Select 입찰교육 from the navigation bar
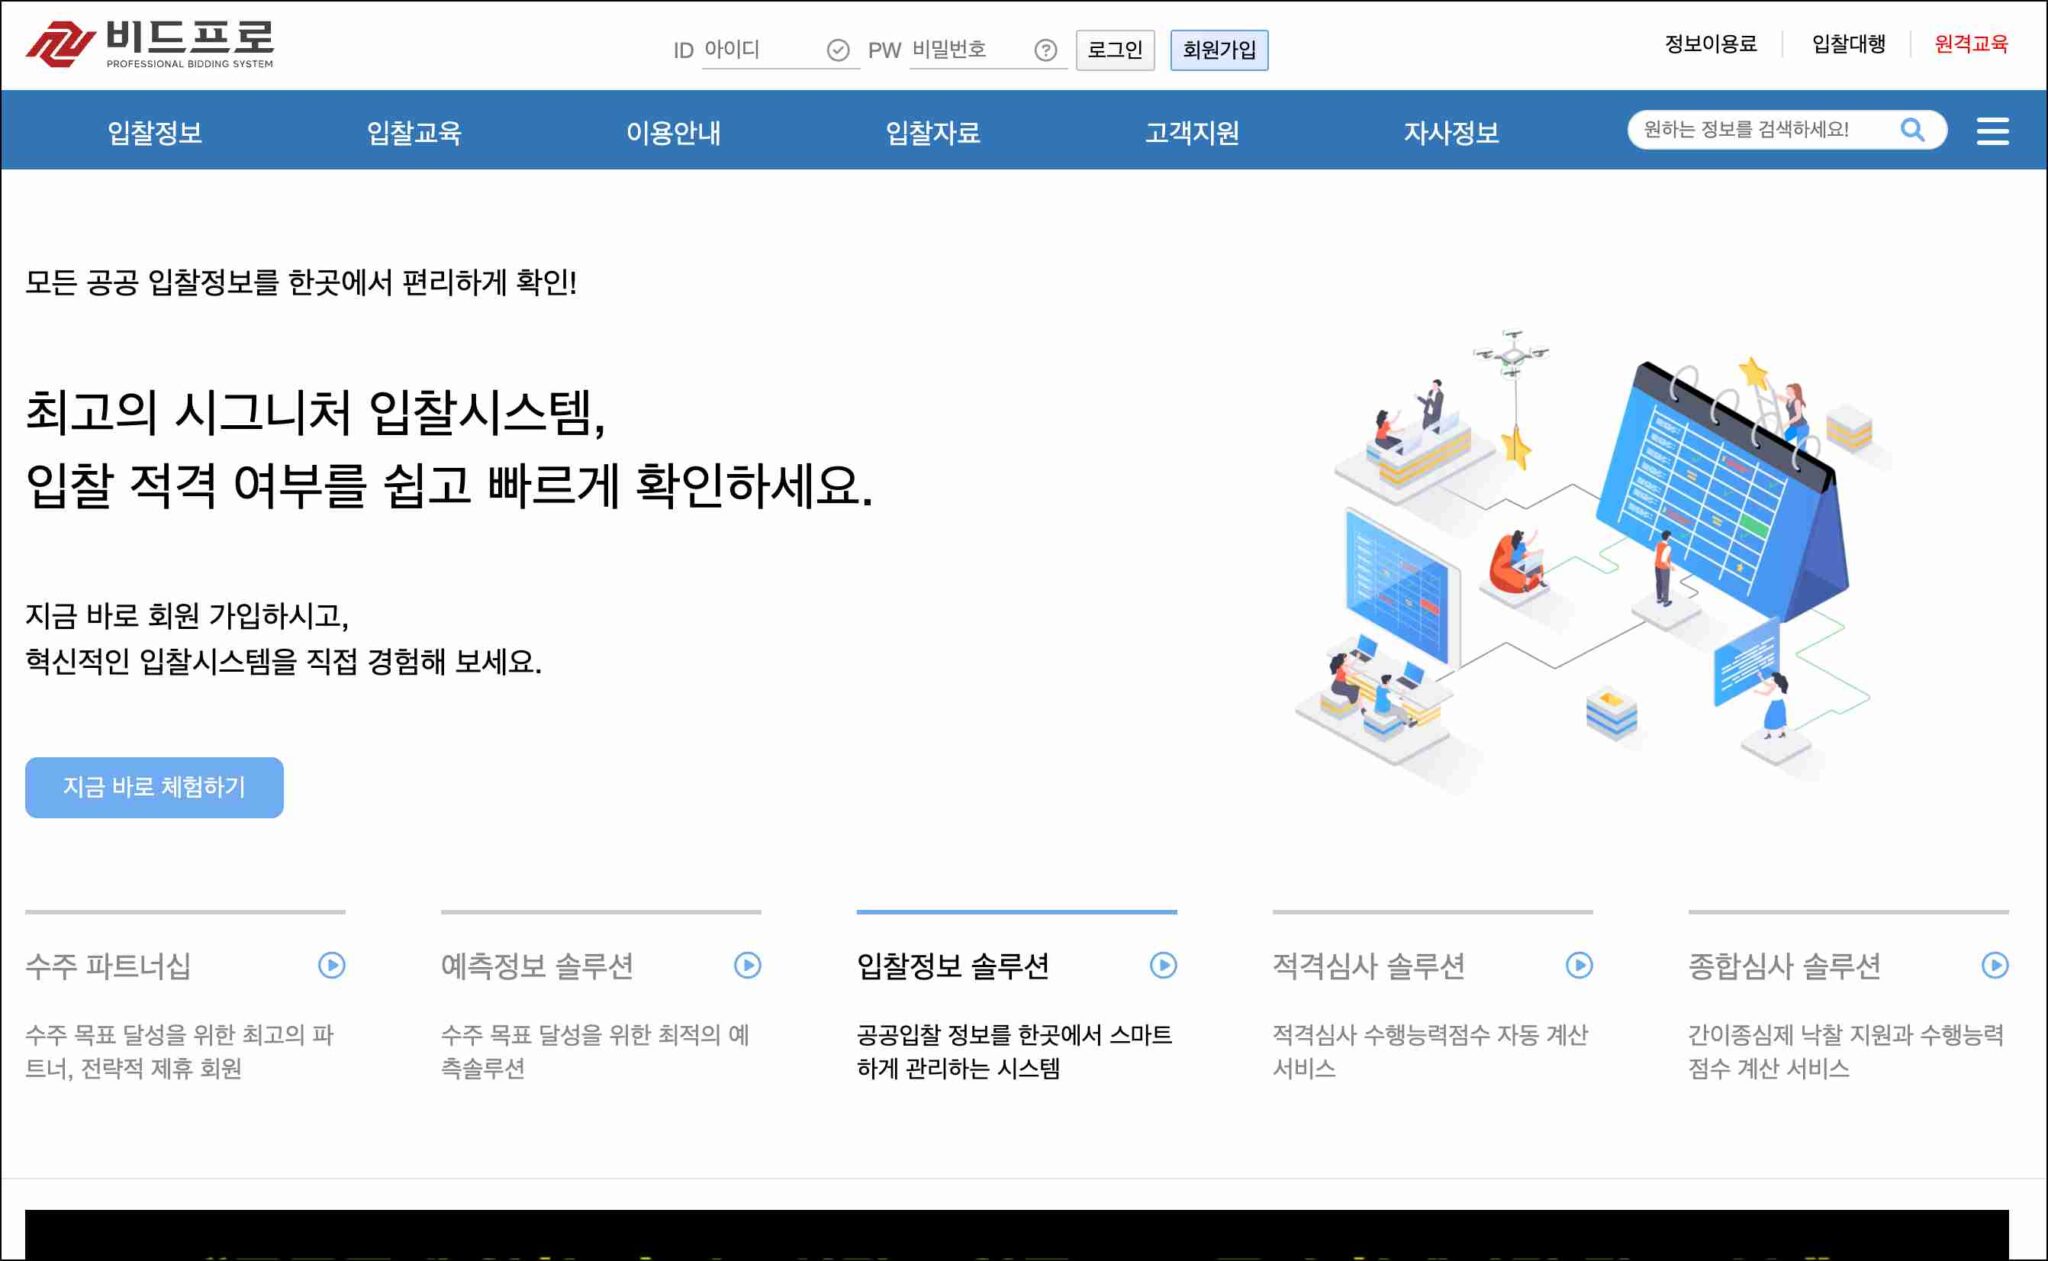 pos(416,133)
